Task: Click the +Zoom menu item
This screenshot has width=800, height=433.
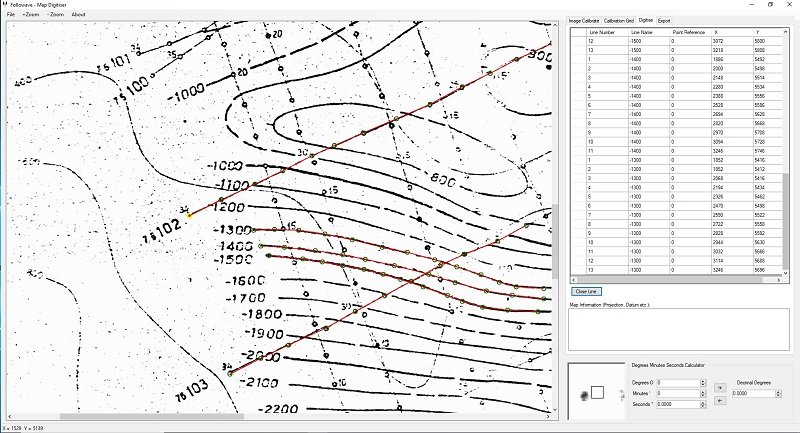Action: click(x=31, y=15)
